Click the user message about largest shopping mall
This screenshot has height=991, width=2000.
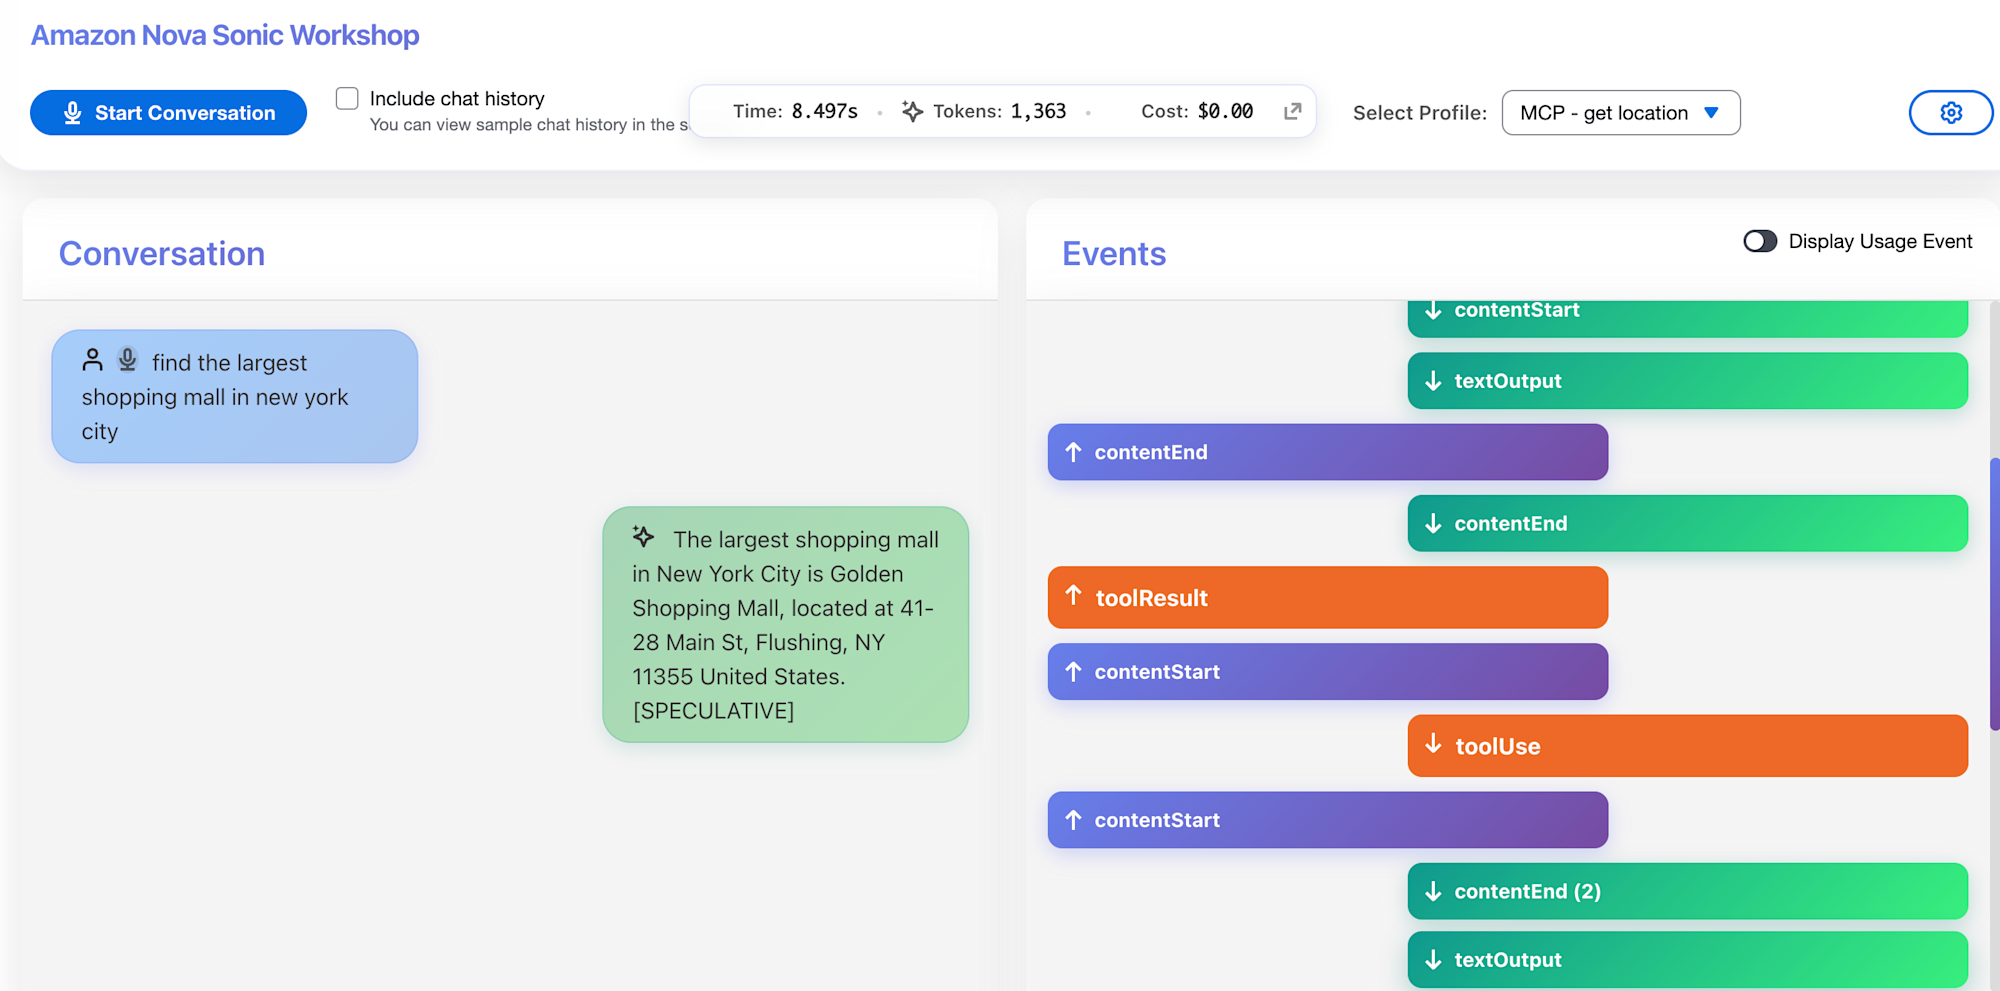[x=234, y=397]
